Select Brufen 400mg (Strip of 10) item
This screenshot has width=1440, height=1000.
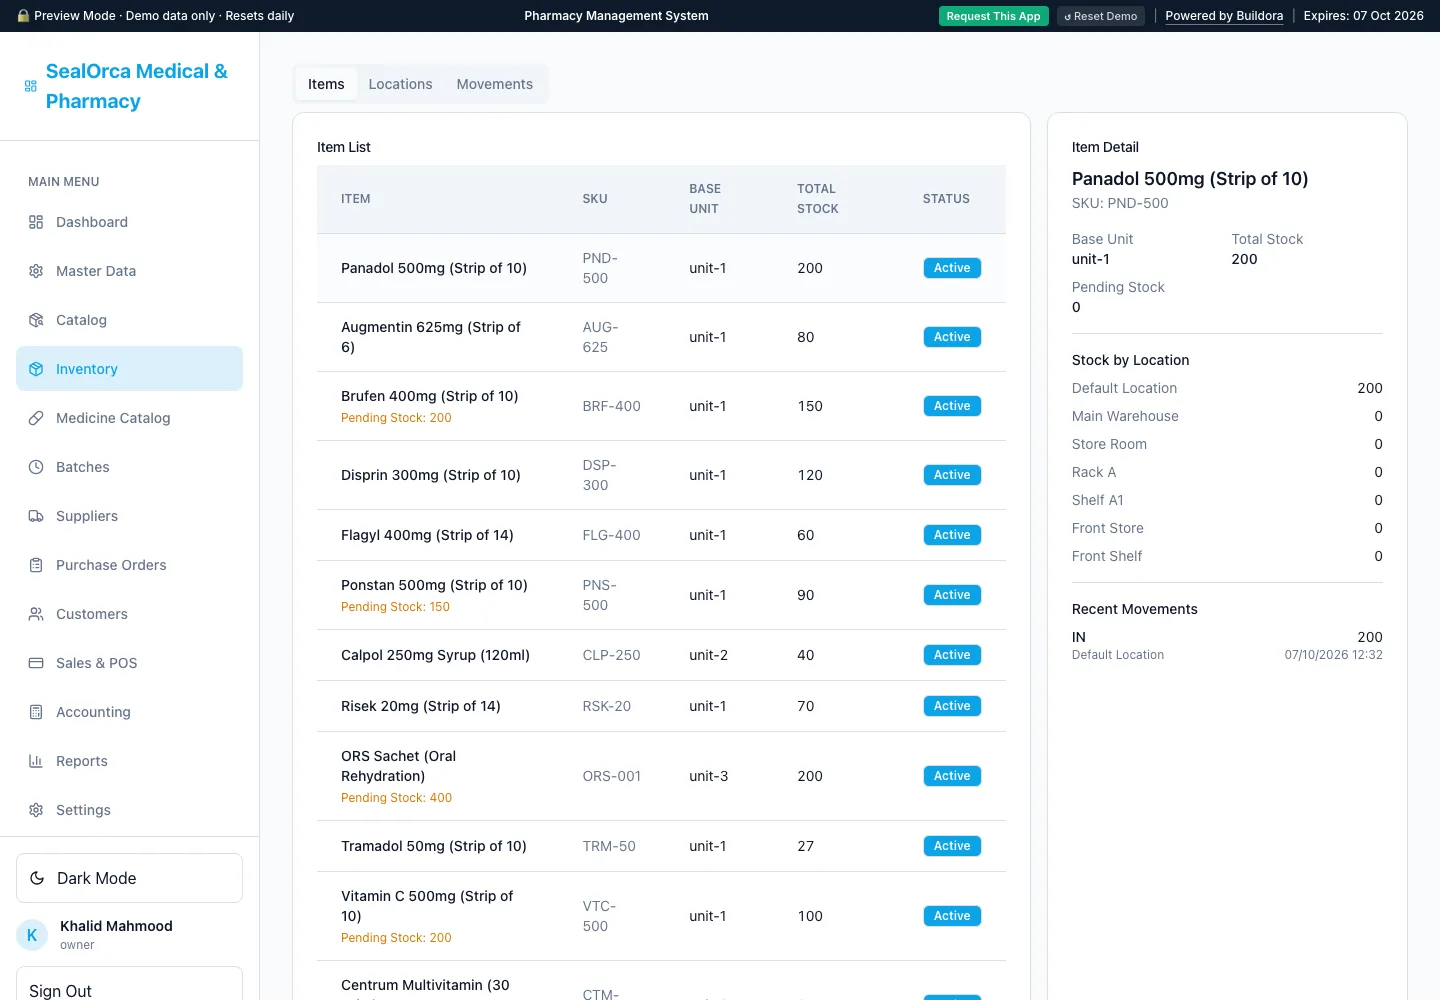pos(661,406)
